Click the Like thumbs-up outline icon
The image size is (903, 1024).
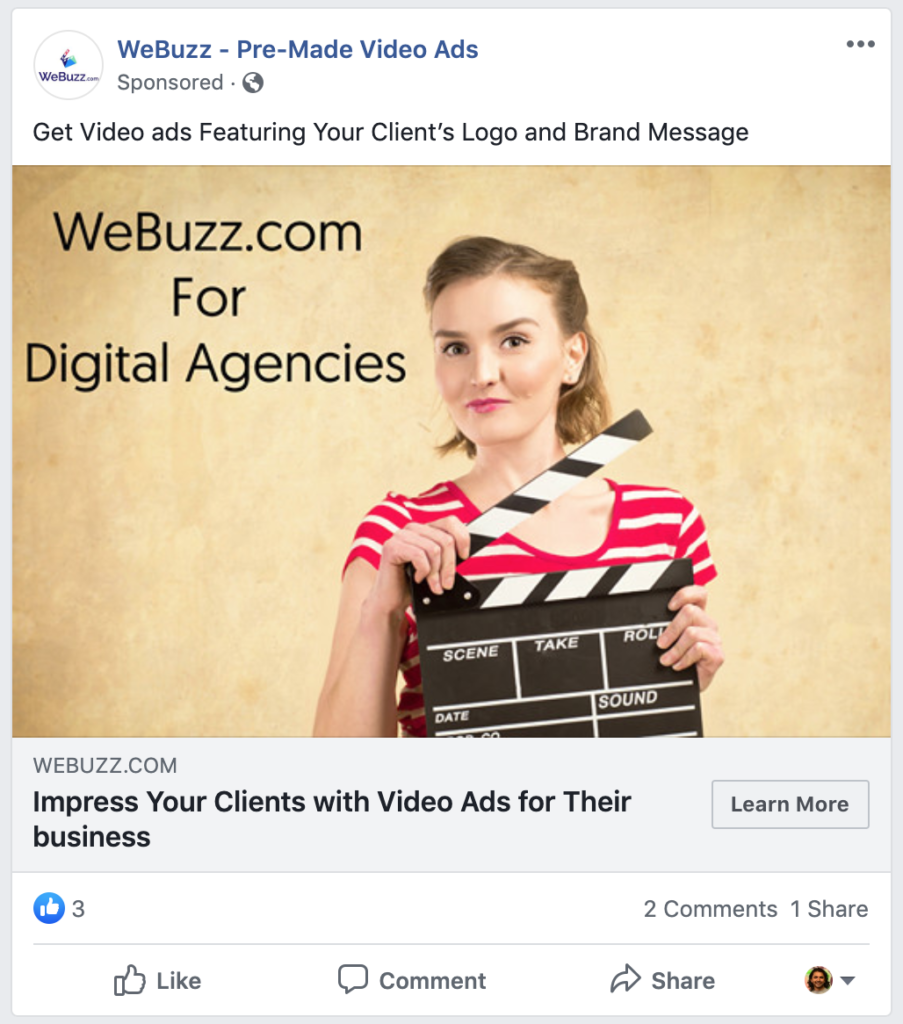[129, 980]
